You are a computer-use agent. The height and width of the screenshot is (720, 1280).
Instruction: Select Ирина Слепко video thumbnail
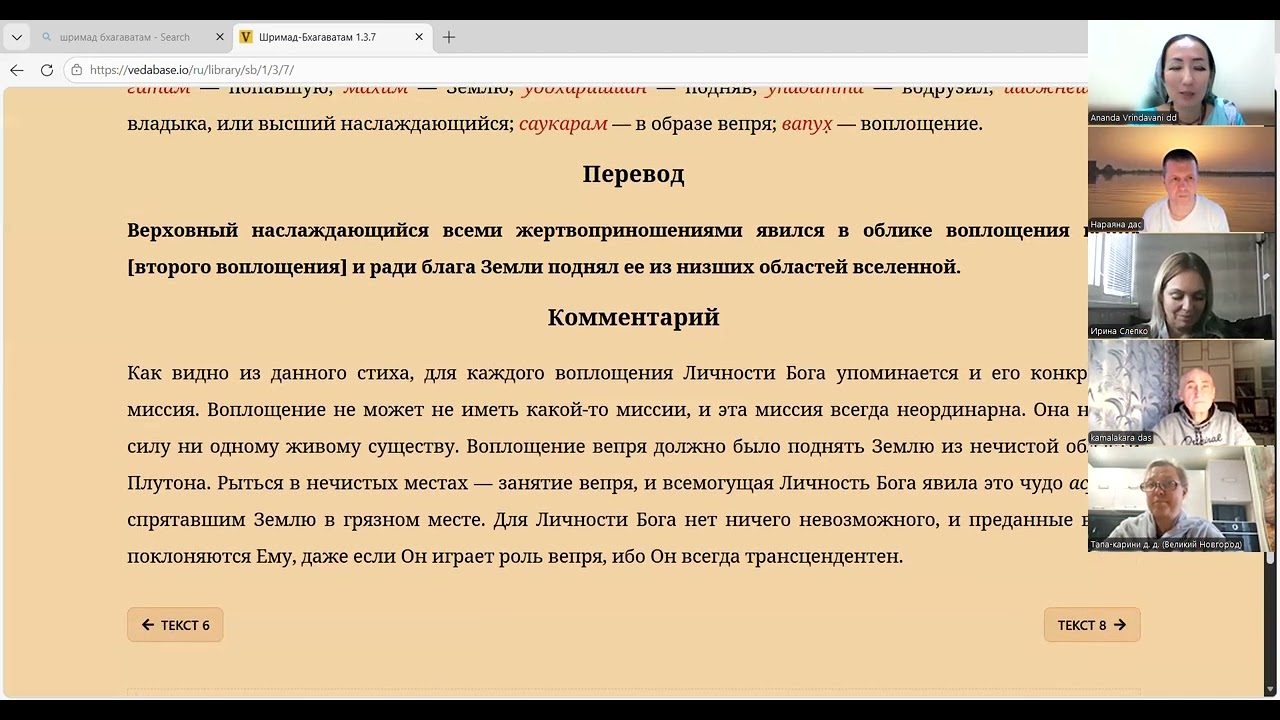coord(1181,286)
